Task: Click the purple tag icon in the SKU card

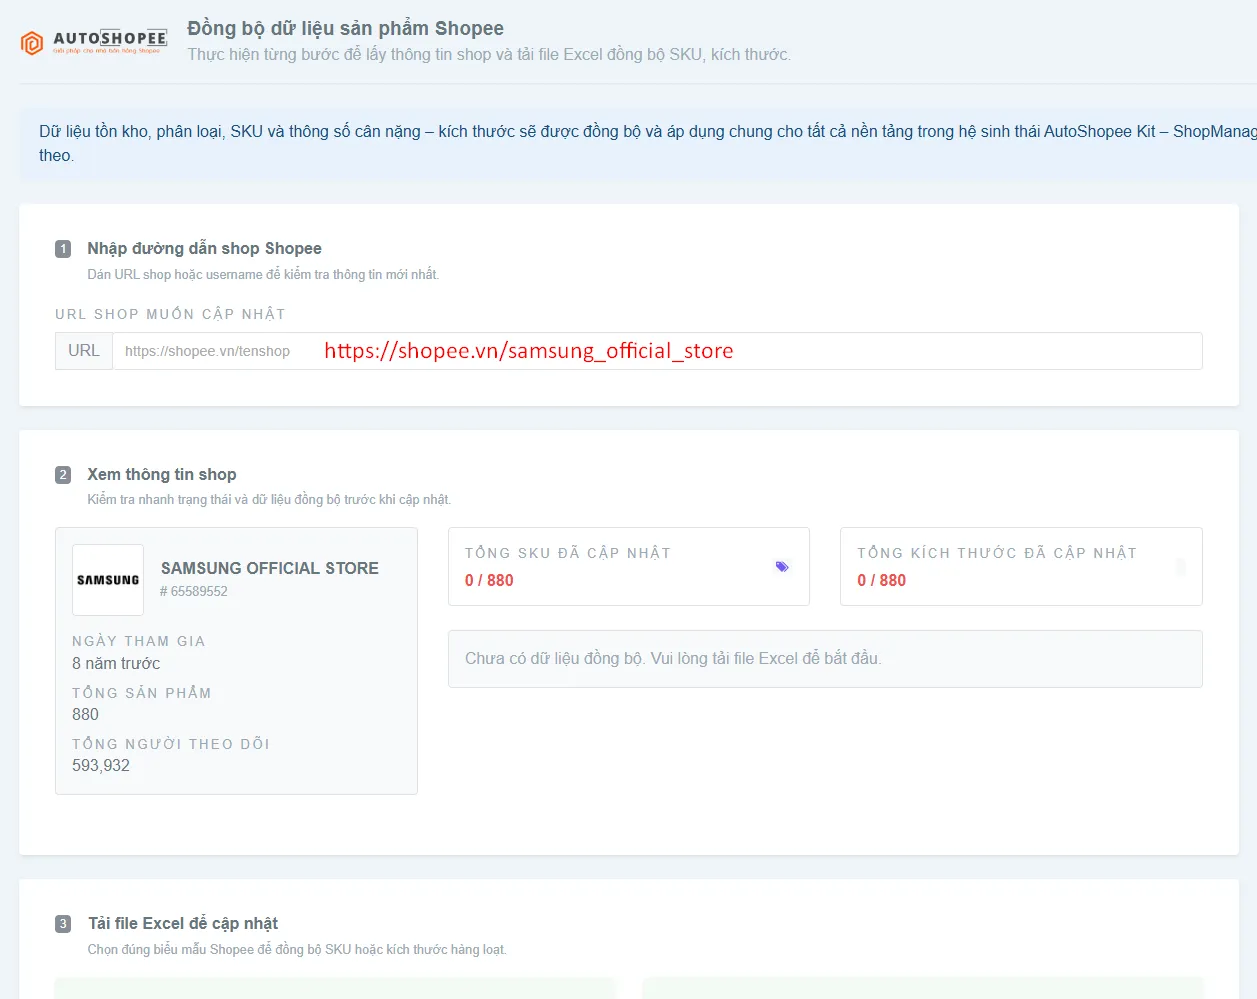Action: tap(782, 567)
